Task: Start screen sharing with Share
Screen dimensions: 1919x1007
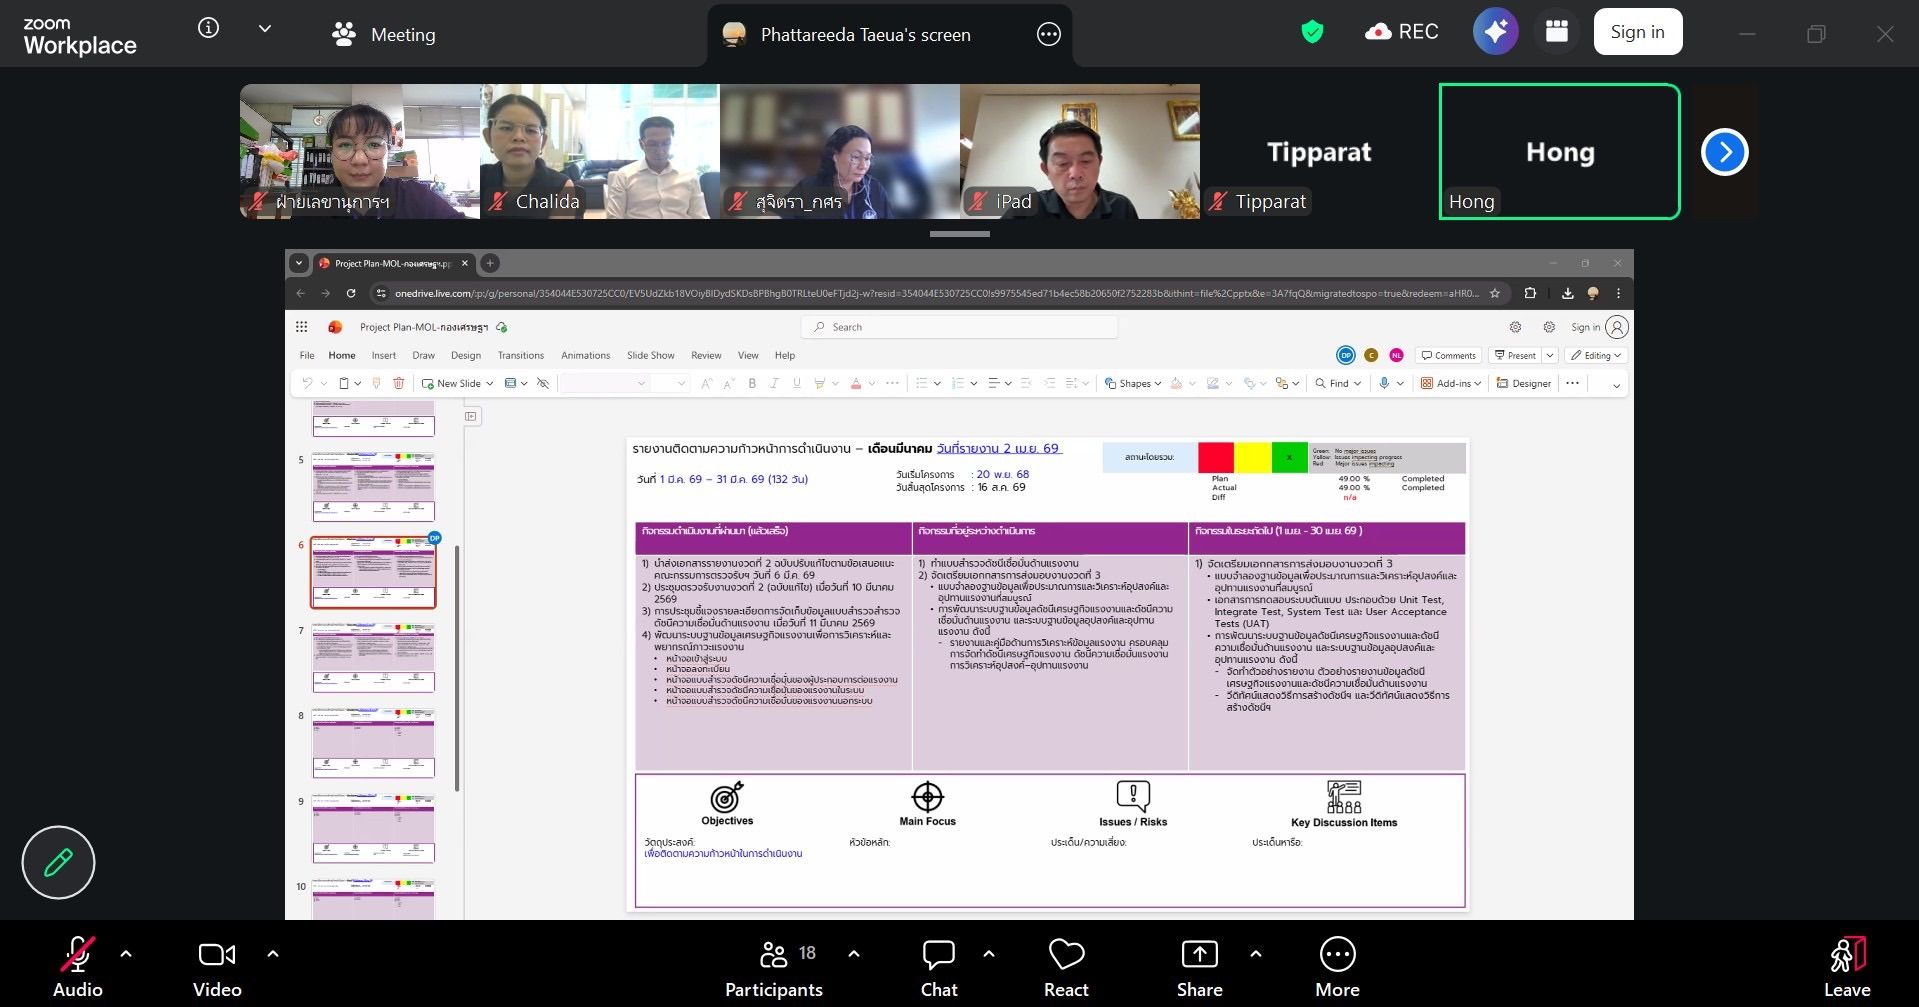Action: coord(1199,968)
